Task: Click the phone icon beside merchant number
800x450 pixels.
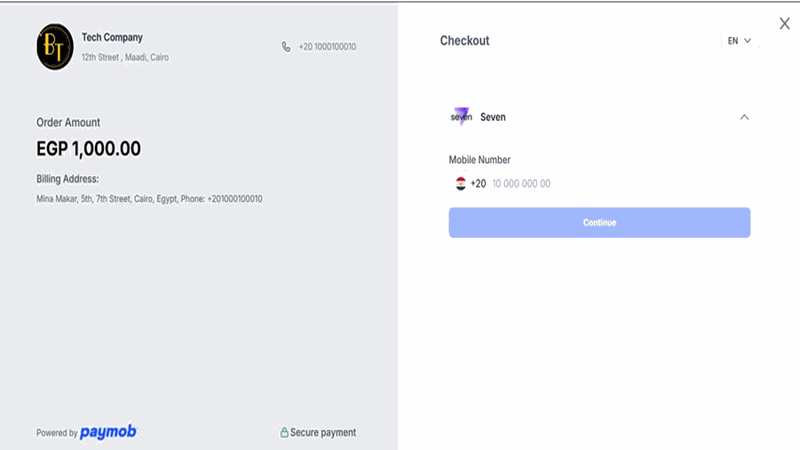Action: (x=287, y=47)
